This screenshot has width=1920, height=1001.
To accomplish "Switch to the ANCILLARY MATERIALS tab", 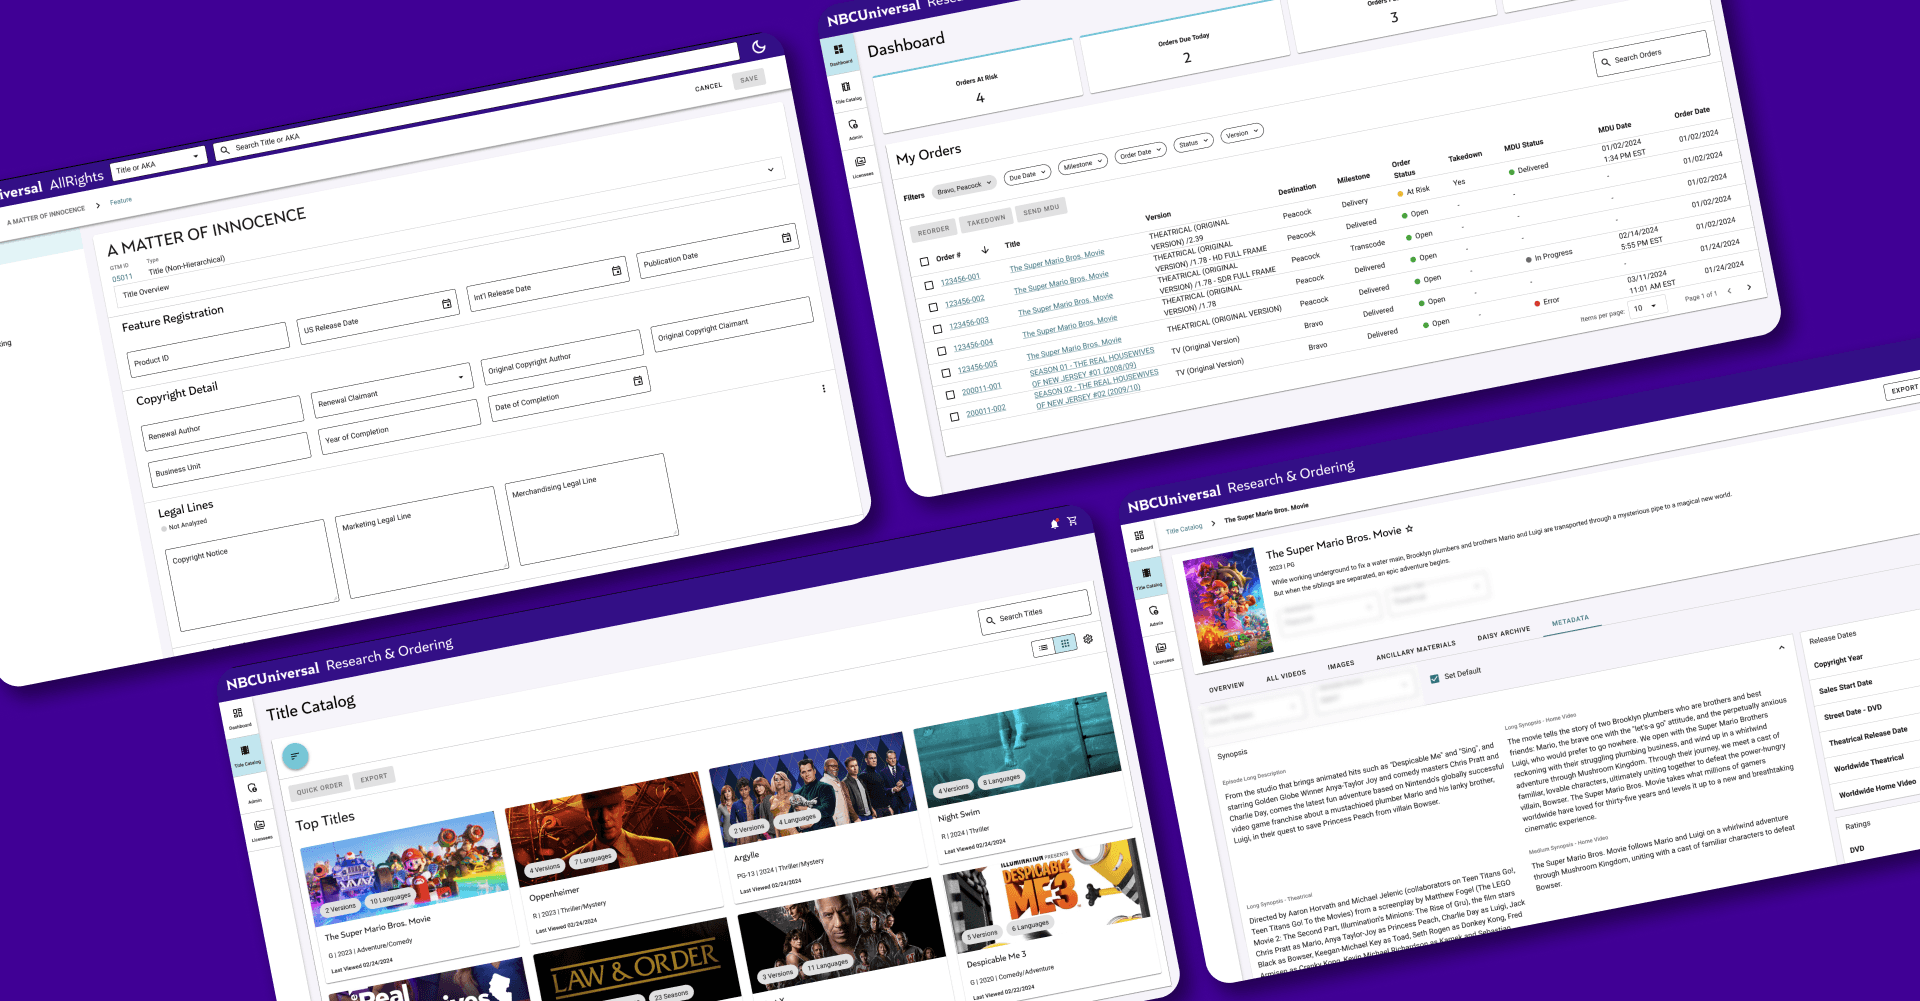I will [x=1416, y=650].
